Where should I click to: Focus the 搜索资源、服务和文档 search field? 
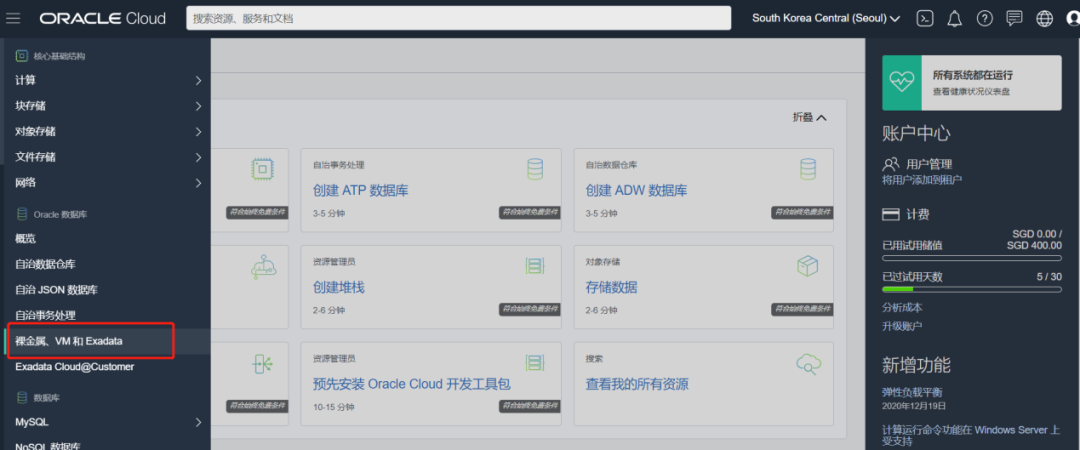pyautogui.click(x=458, y=19)
